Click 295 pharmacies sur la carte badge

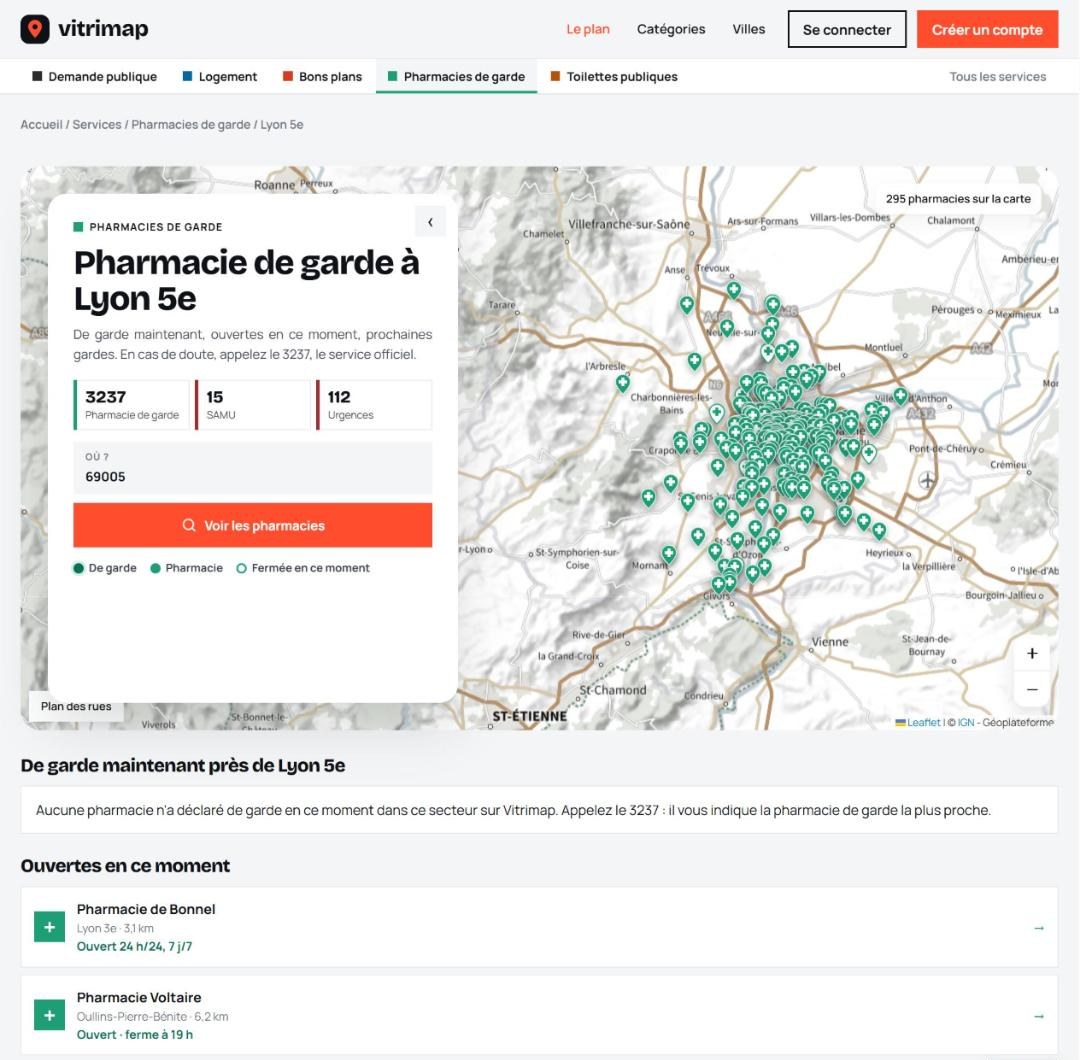pyautogui.click(x=958, y=199)
